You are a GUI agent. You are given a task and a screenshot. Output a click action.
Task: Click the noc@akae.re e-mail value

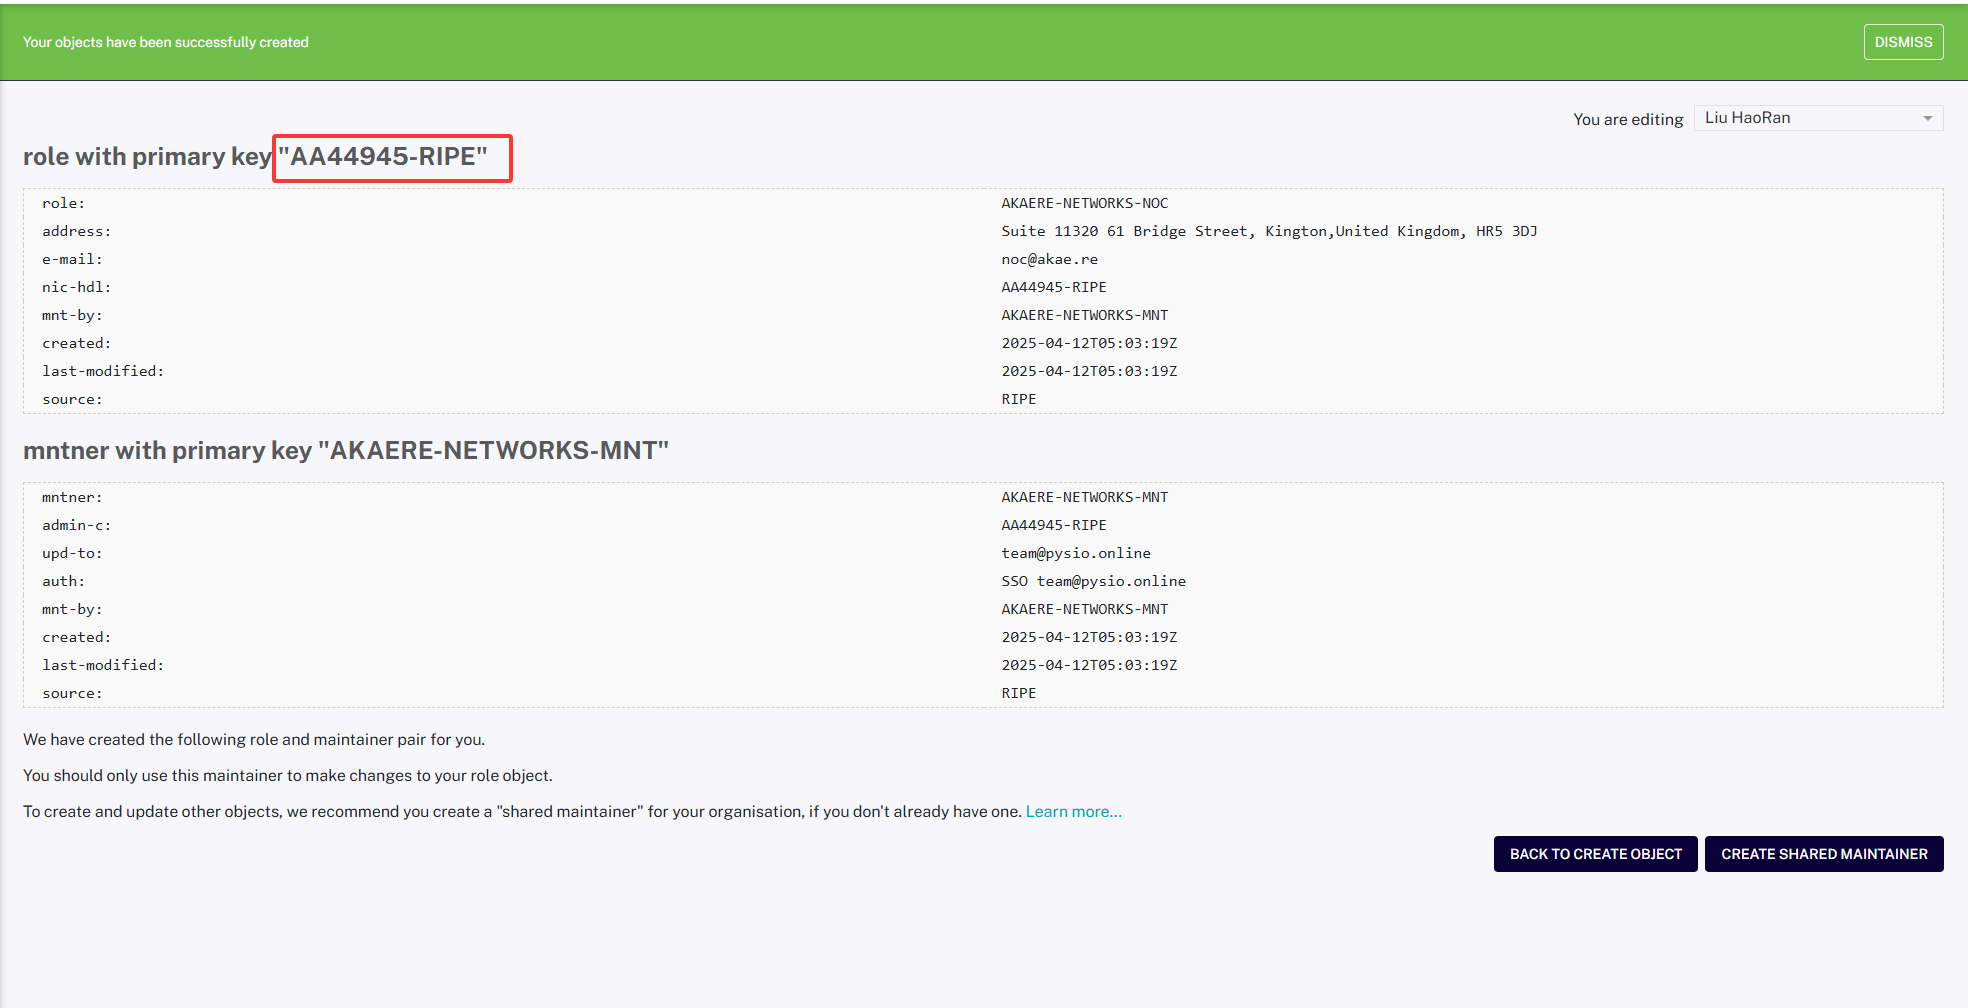point(1049,259)
